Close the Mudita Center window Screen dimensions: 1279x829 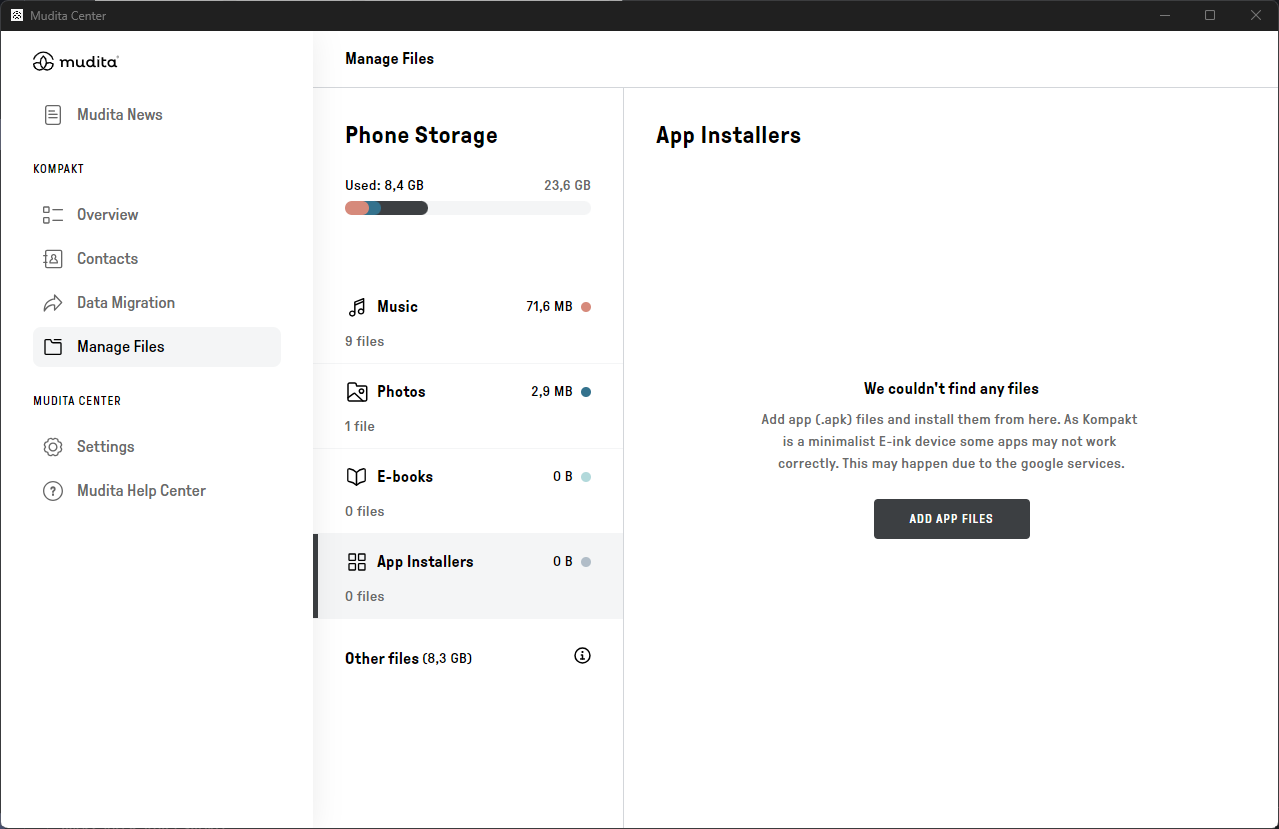1256,15
